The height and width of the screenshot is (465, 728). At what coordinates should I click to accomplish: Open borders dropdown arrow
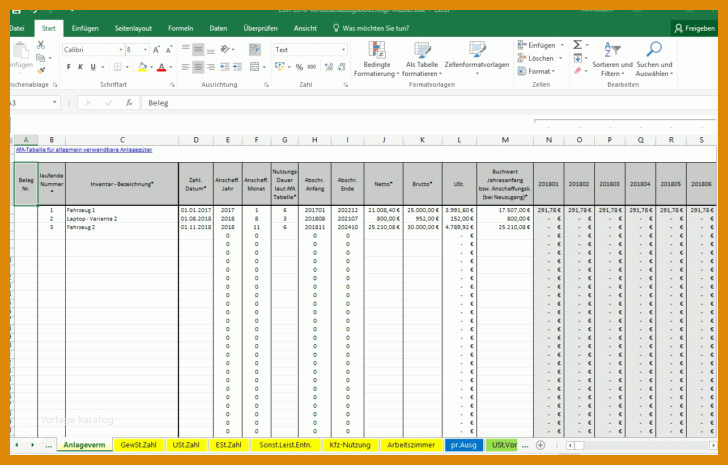click(x=127, y=67)
